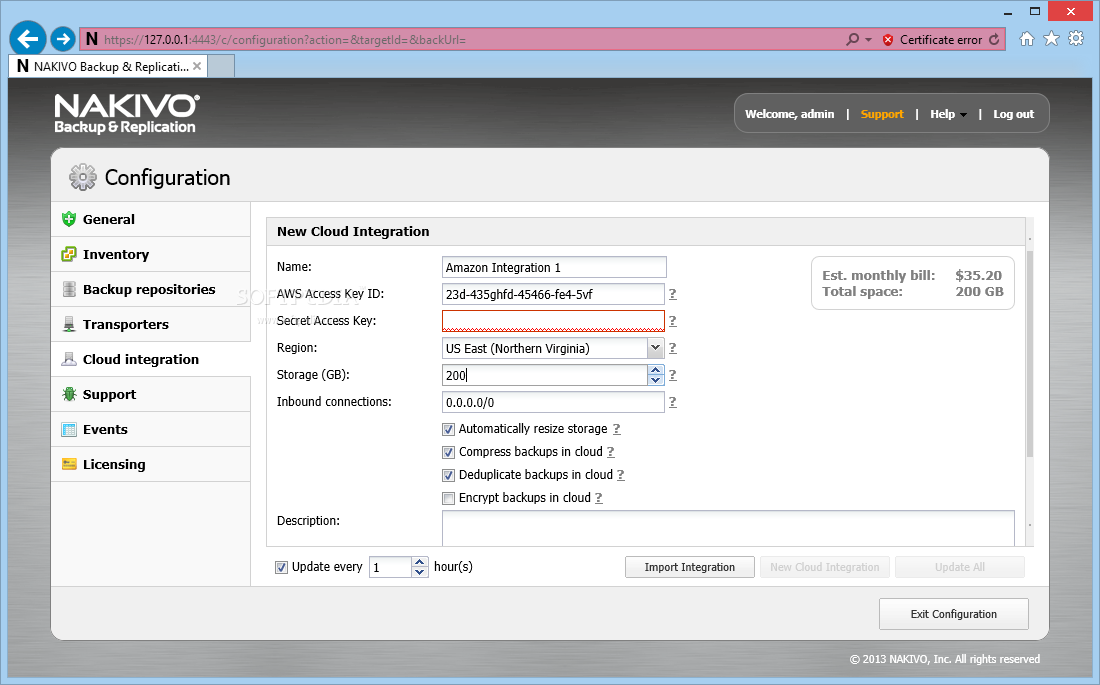Viewport: 1100px width, 685px height.
Task: Click the AWS Access Key ID field
Action: [553, 294]
